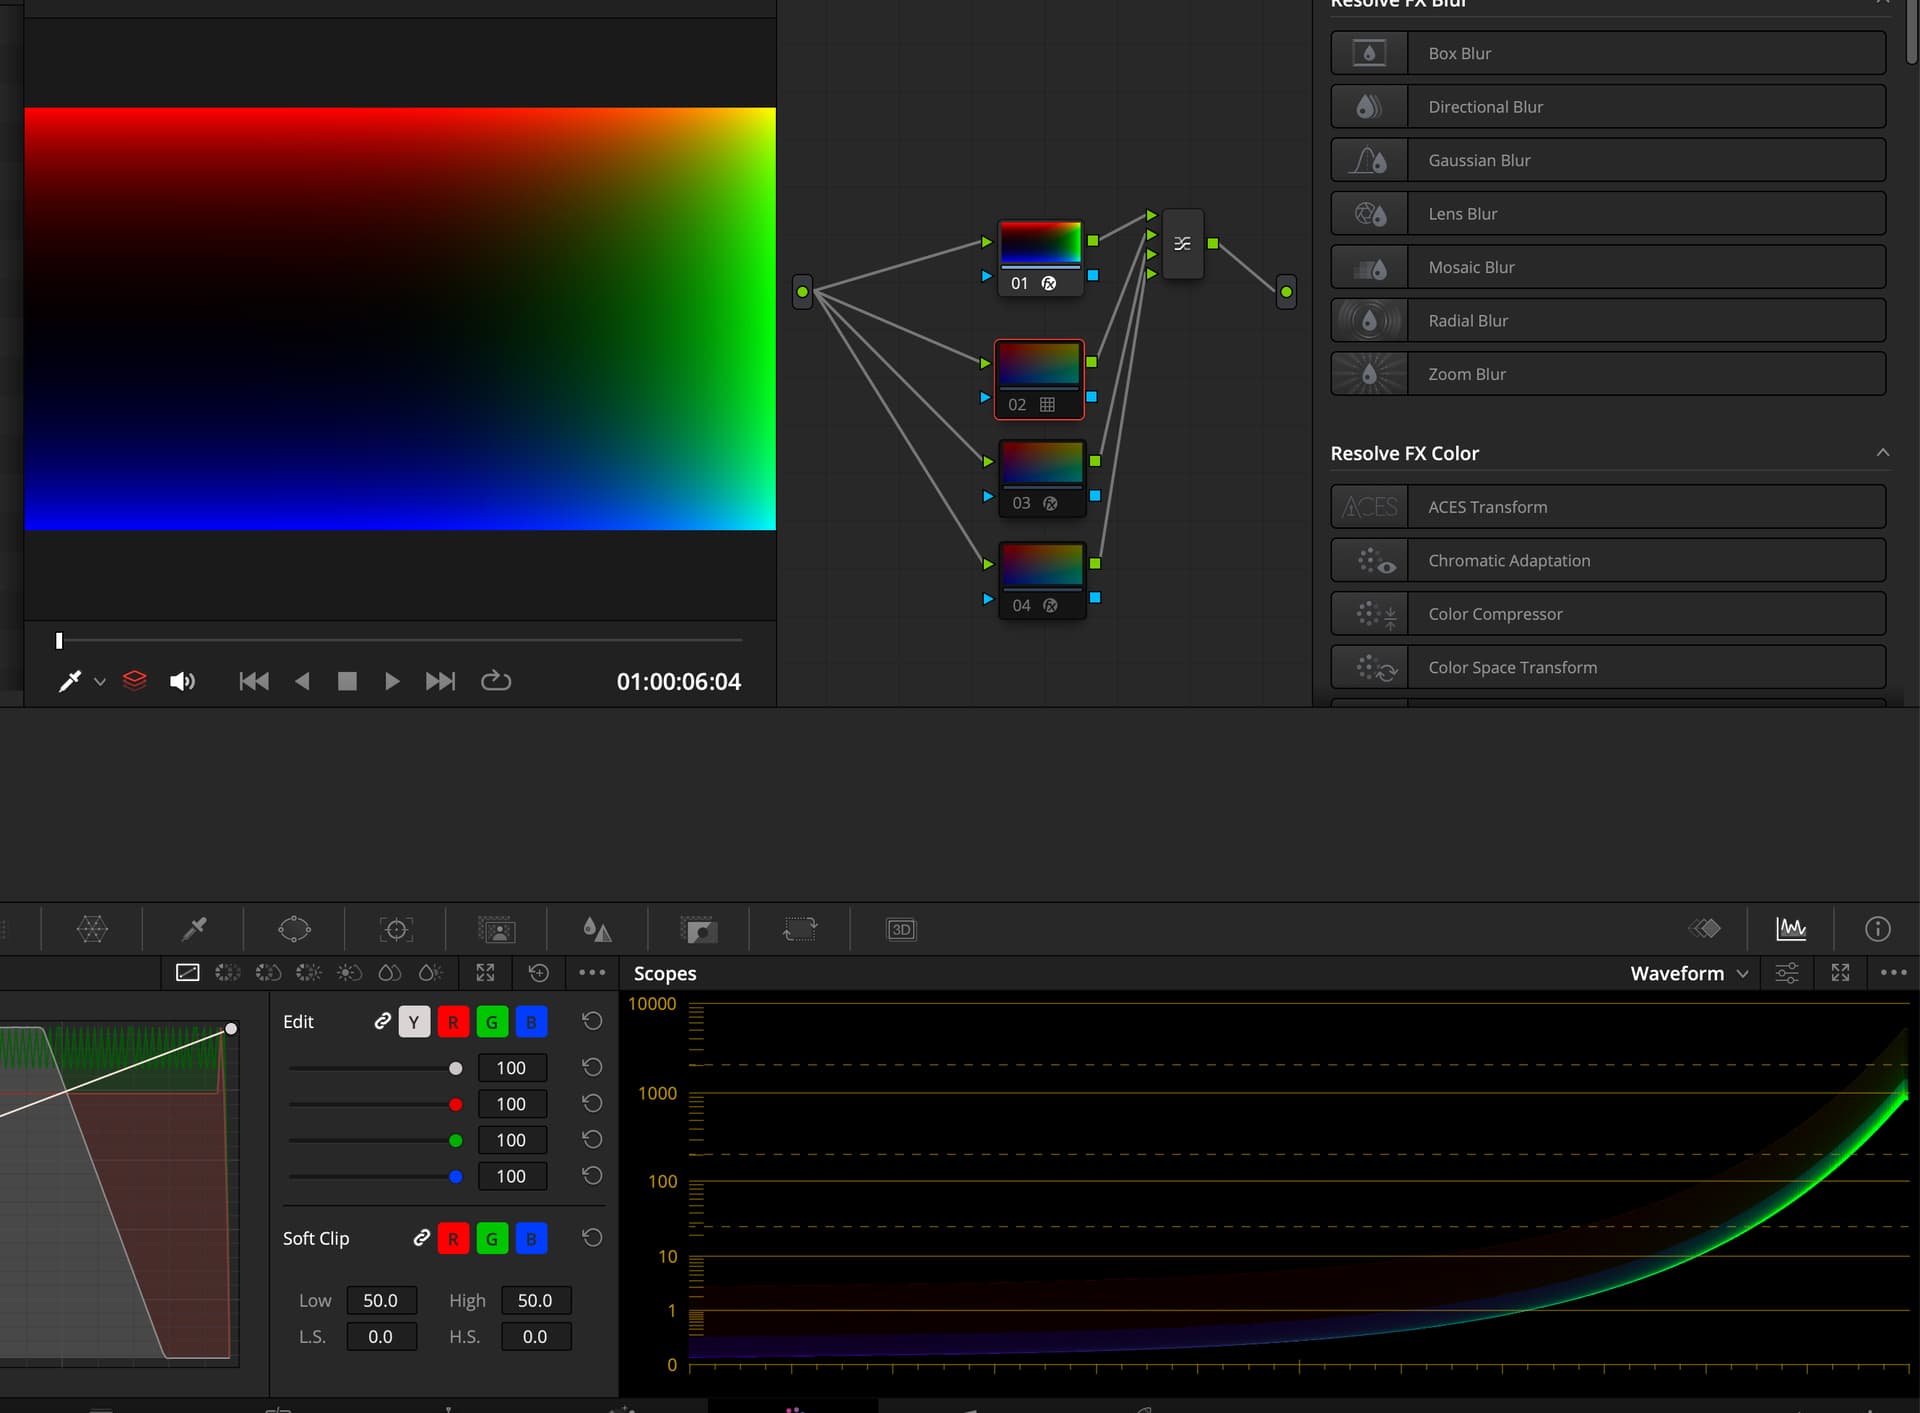Show the Scopes panel icon

(1790, 929)
